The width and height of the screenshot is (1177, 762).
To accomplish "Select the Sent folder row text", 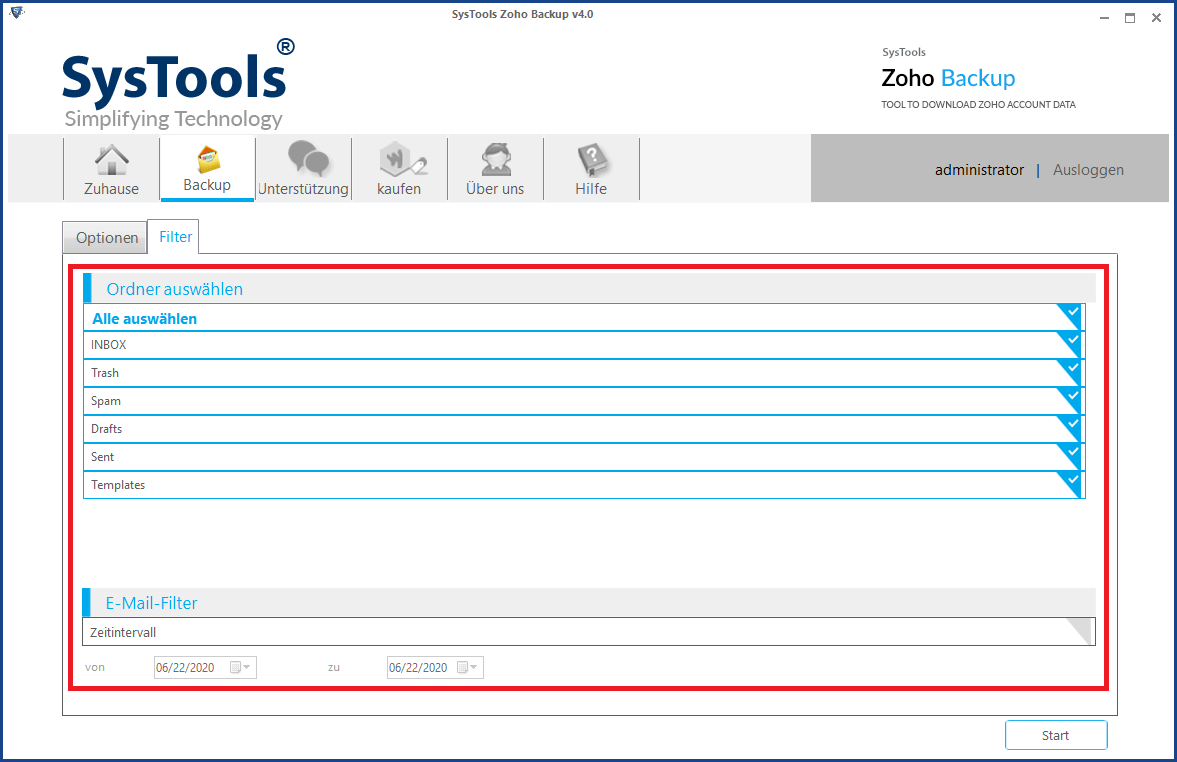I will (103, 457).
